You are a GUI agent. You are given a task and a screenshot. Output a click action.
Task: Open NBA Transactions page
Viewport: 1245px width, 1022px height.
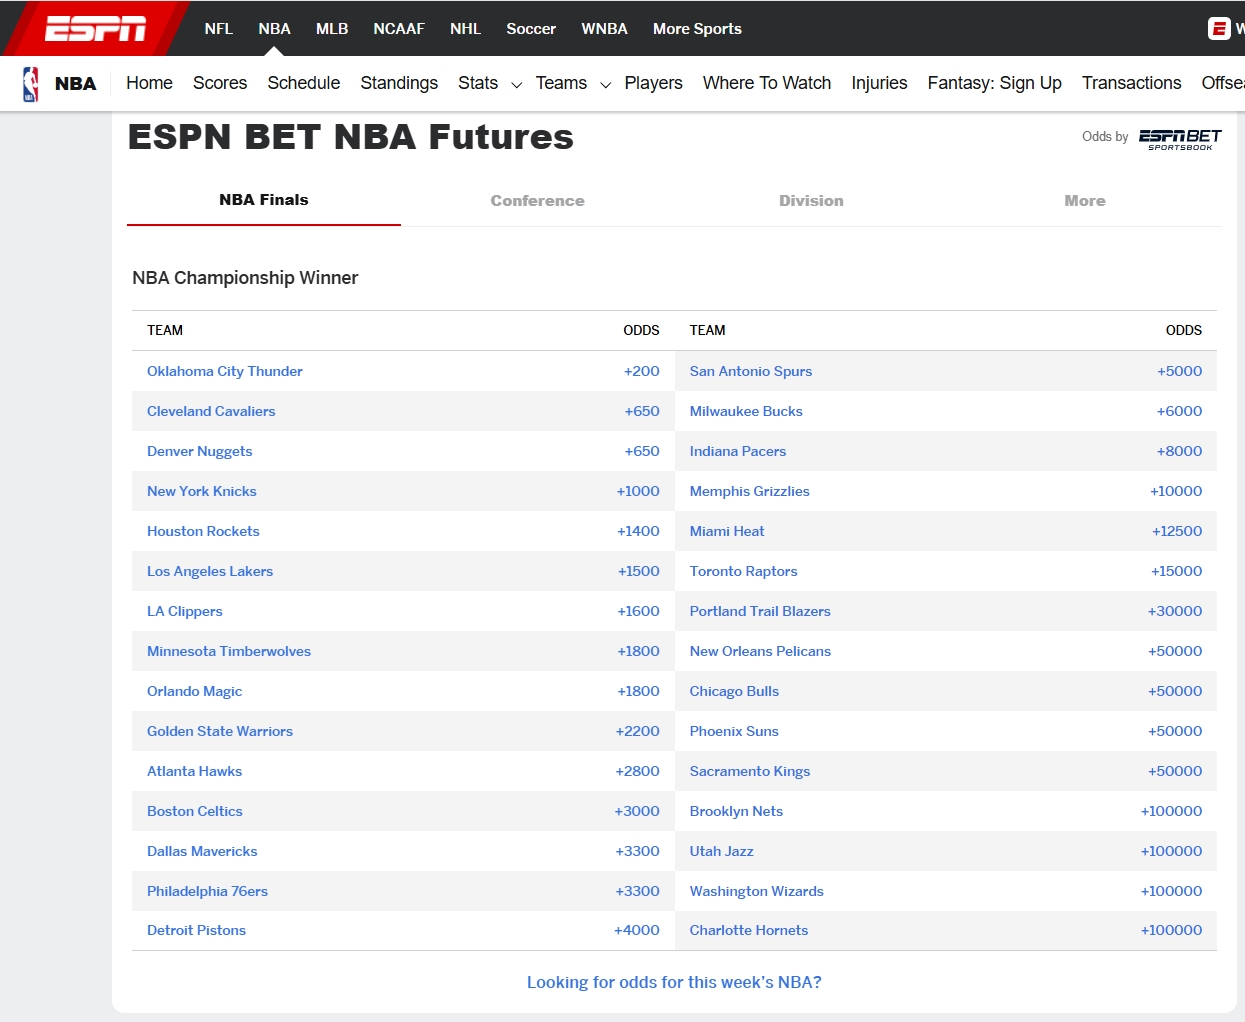click(1131, 83)
